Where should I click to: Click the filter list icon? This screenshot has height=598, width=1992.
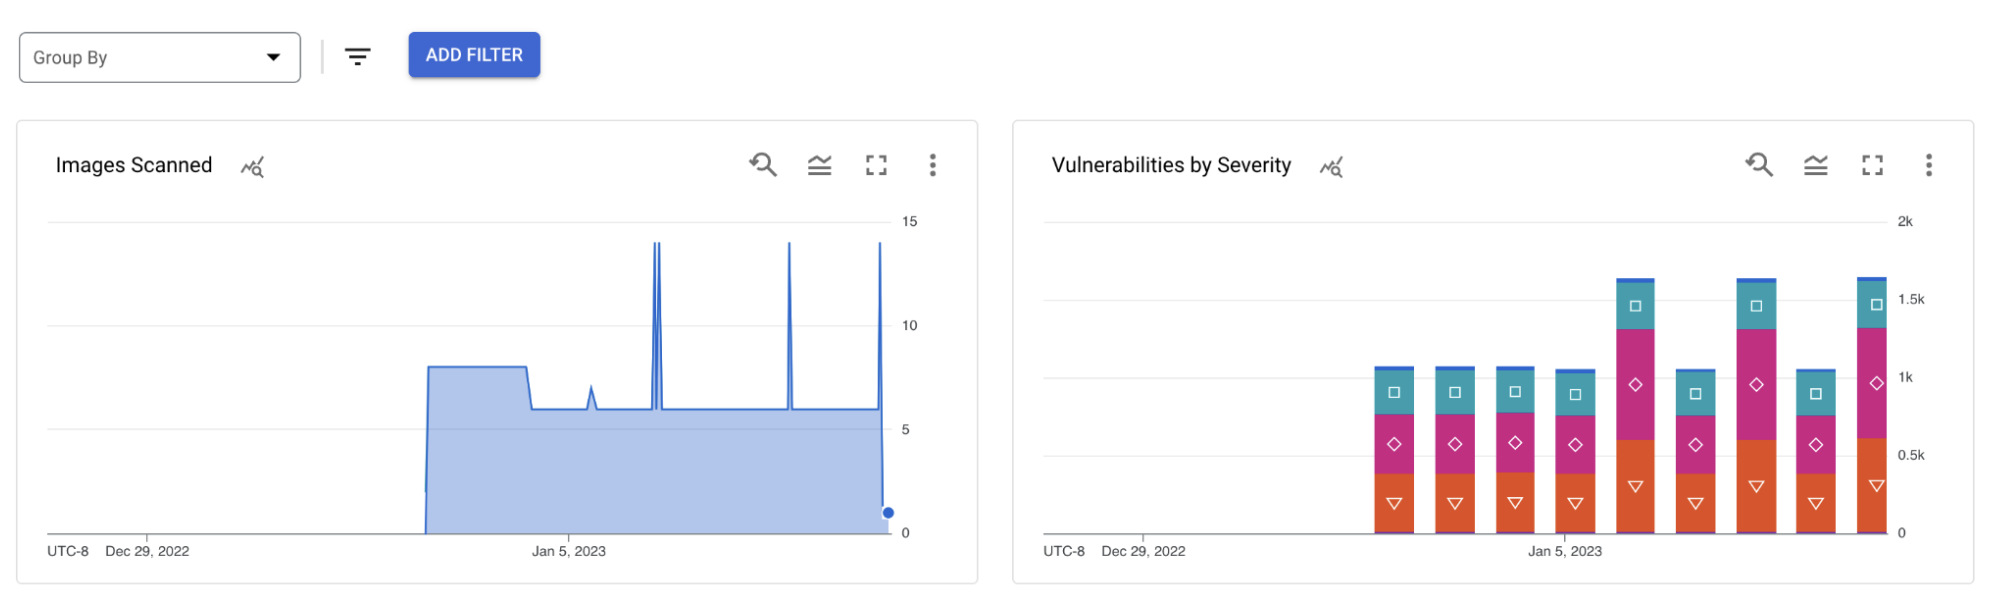(x=357, y=57)
